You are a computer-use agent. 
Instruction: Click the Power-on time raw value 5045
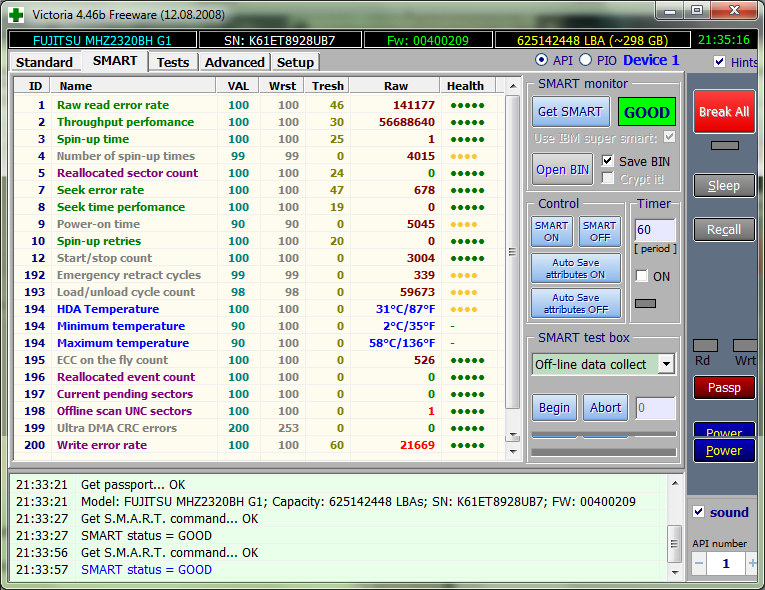click(421, 224)
